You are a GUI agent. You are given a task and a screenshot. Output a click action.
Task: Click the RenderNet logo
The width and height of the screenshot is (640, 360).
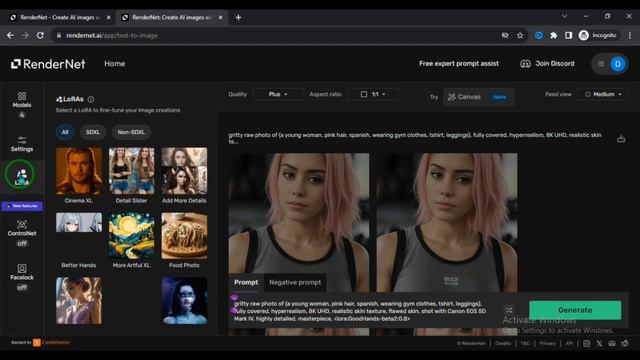48,64
